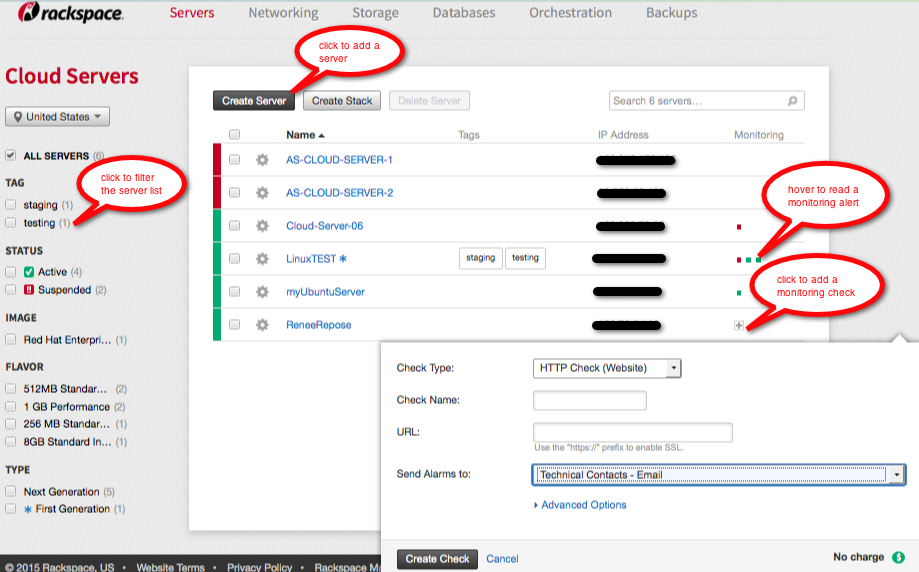This screenshot has width=919, height=572.
Task: Open gear menu for ReneeRepose server
Action: [x=262, y=325]
